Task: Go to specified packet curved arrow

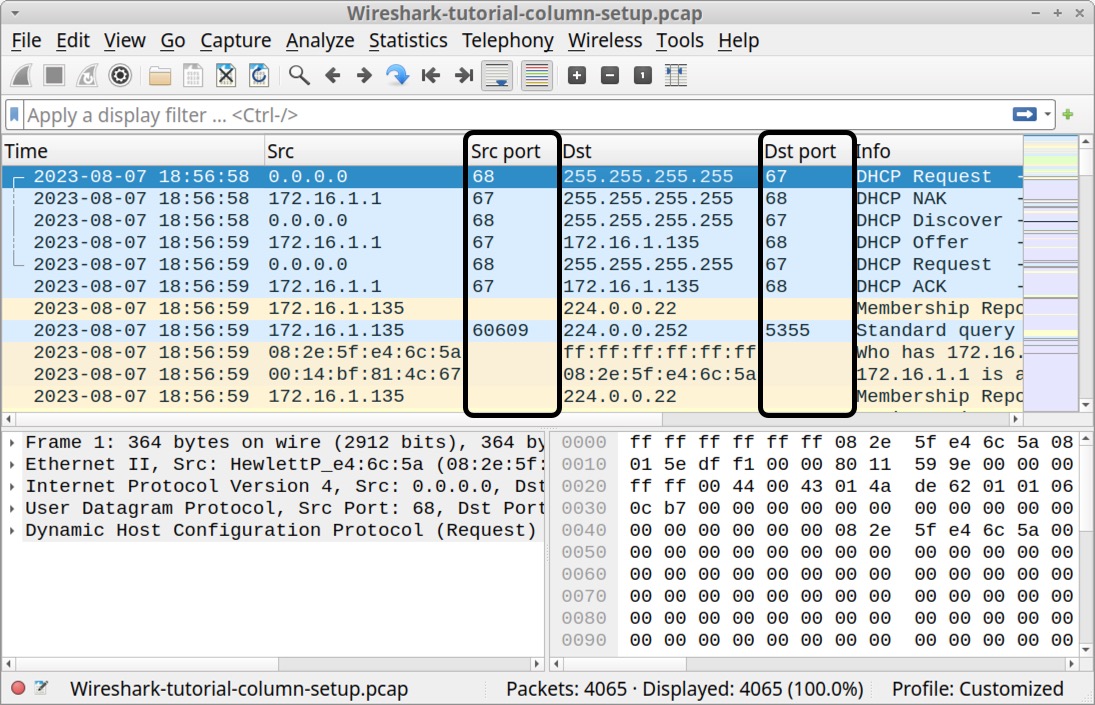Action: pos(397,75)
